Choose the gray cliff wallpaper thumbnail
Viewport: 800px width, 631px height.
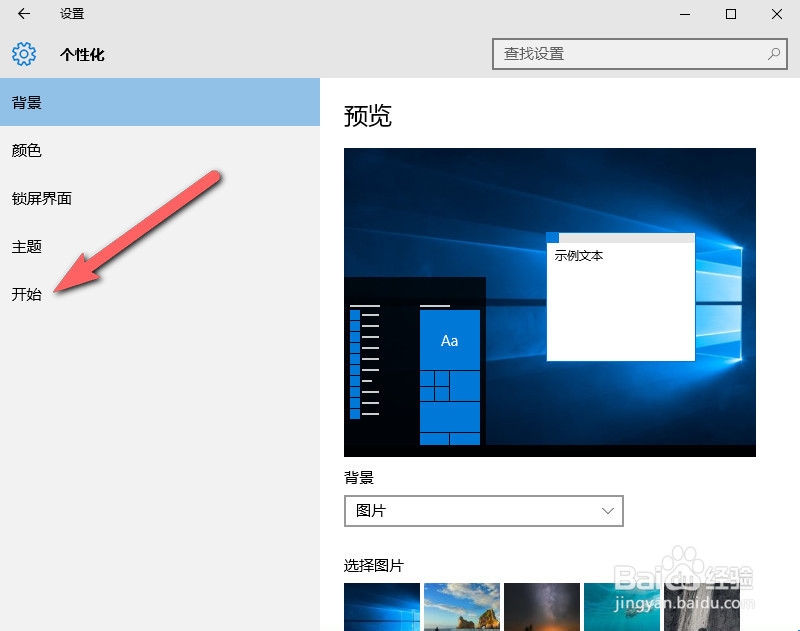tap(702, 607)
